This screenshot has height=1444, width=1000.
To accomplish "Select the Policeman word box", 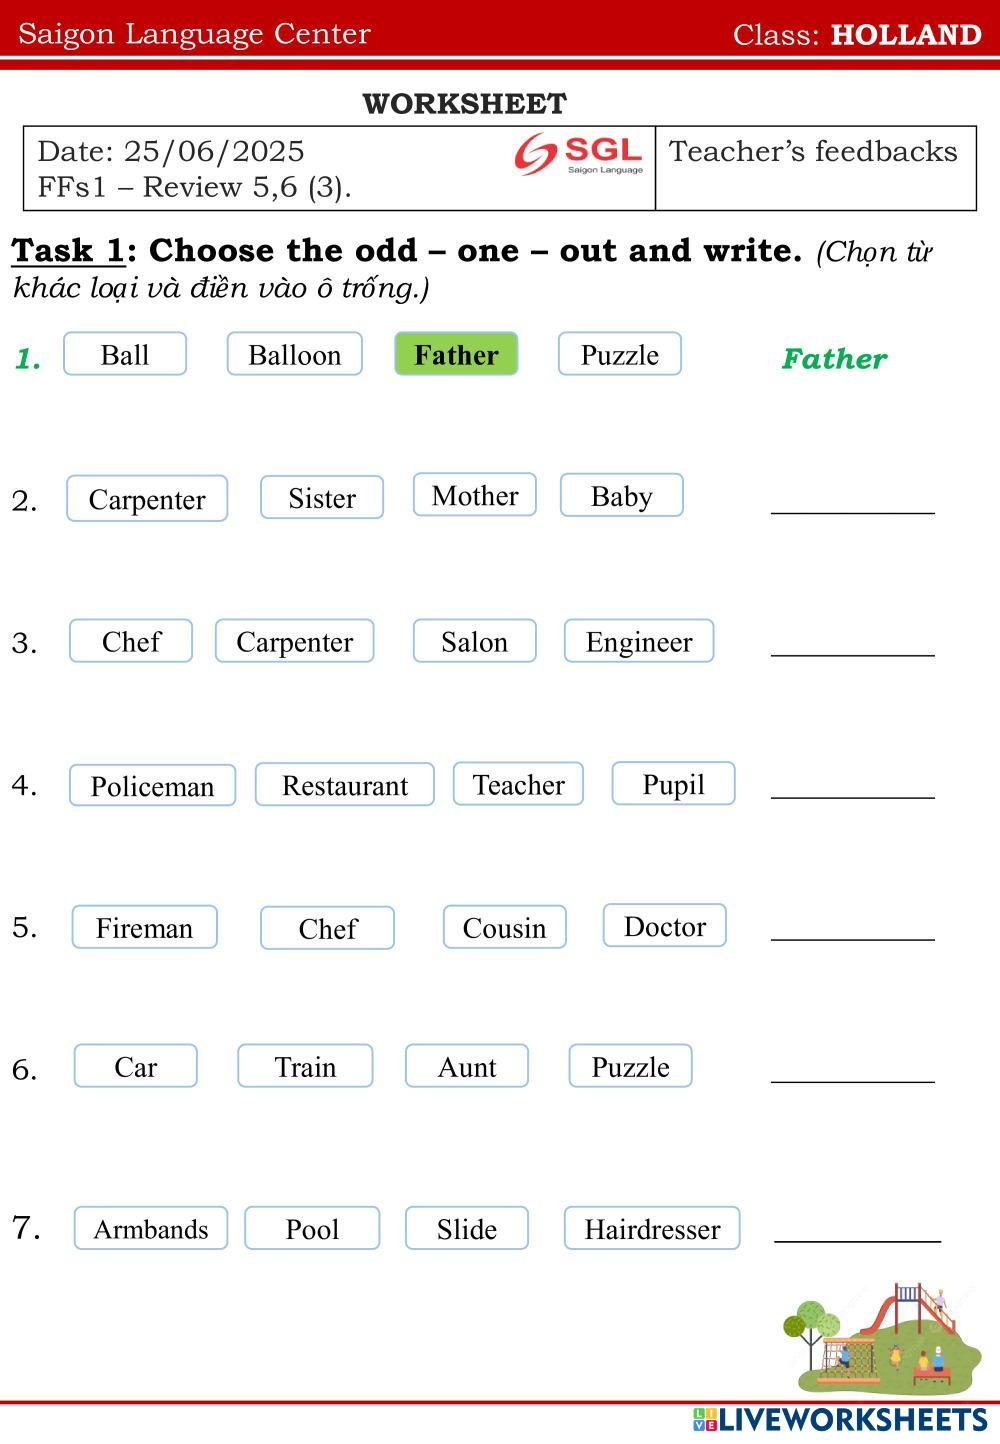I will 152,786.
